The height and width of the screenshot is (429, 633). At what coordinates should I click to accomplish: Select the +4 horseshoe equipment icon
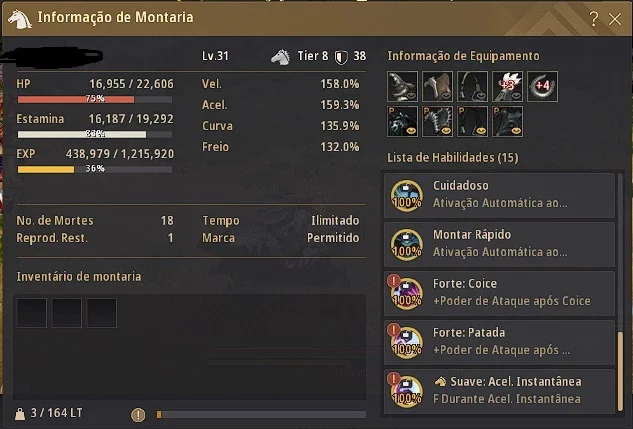[x=543, y=86]
